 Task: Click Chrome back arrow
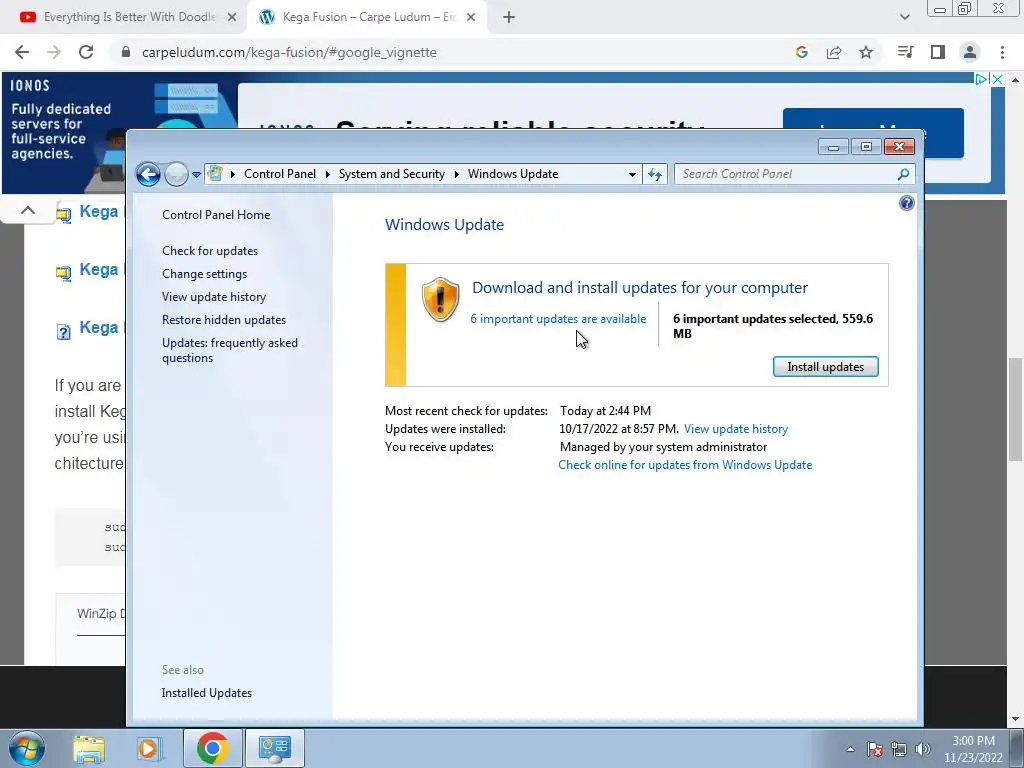[x=22, y=52]
